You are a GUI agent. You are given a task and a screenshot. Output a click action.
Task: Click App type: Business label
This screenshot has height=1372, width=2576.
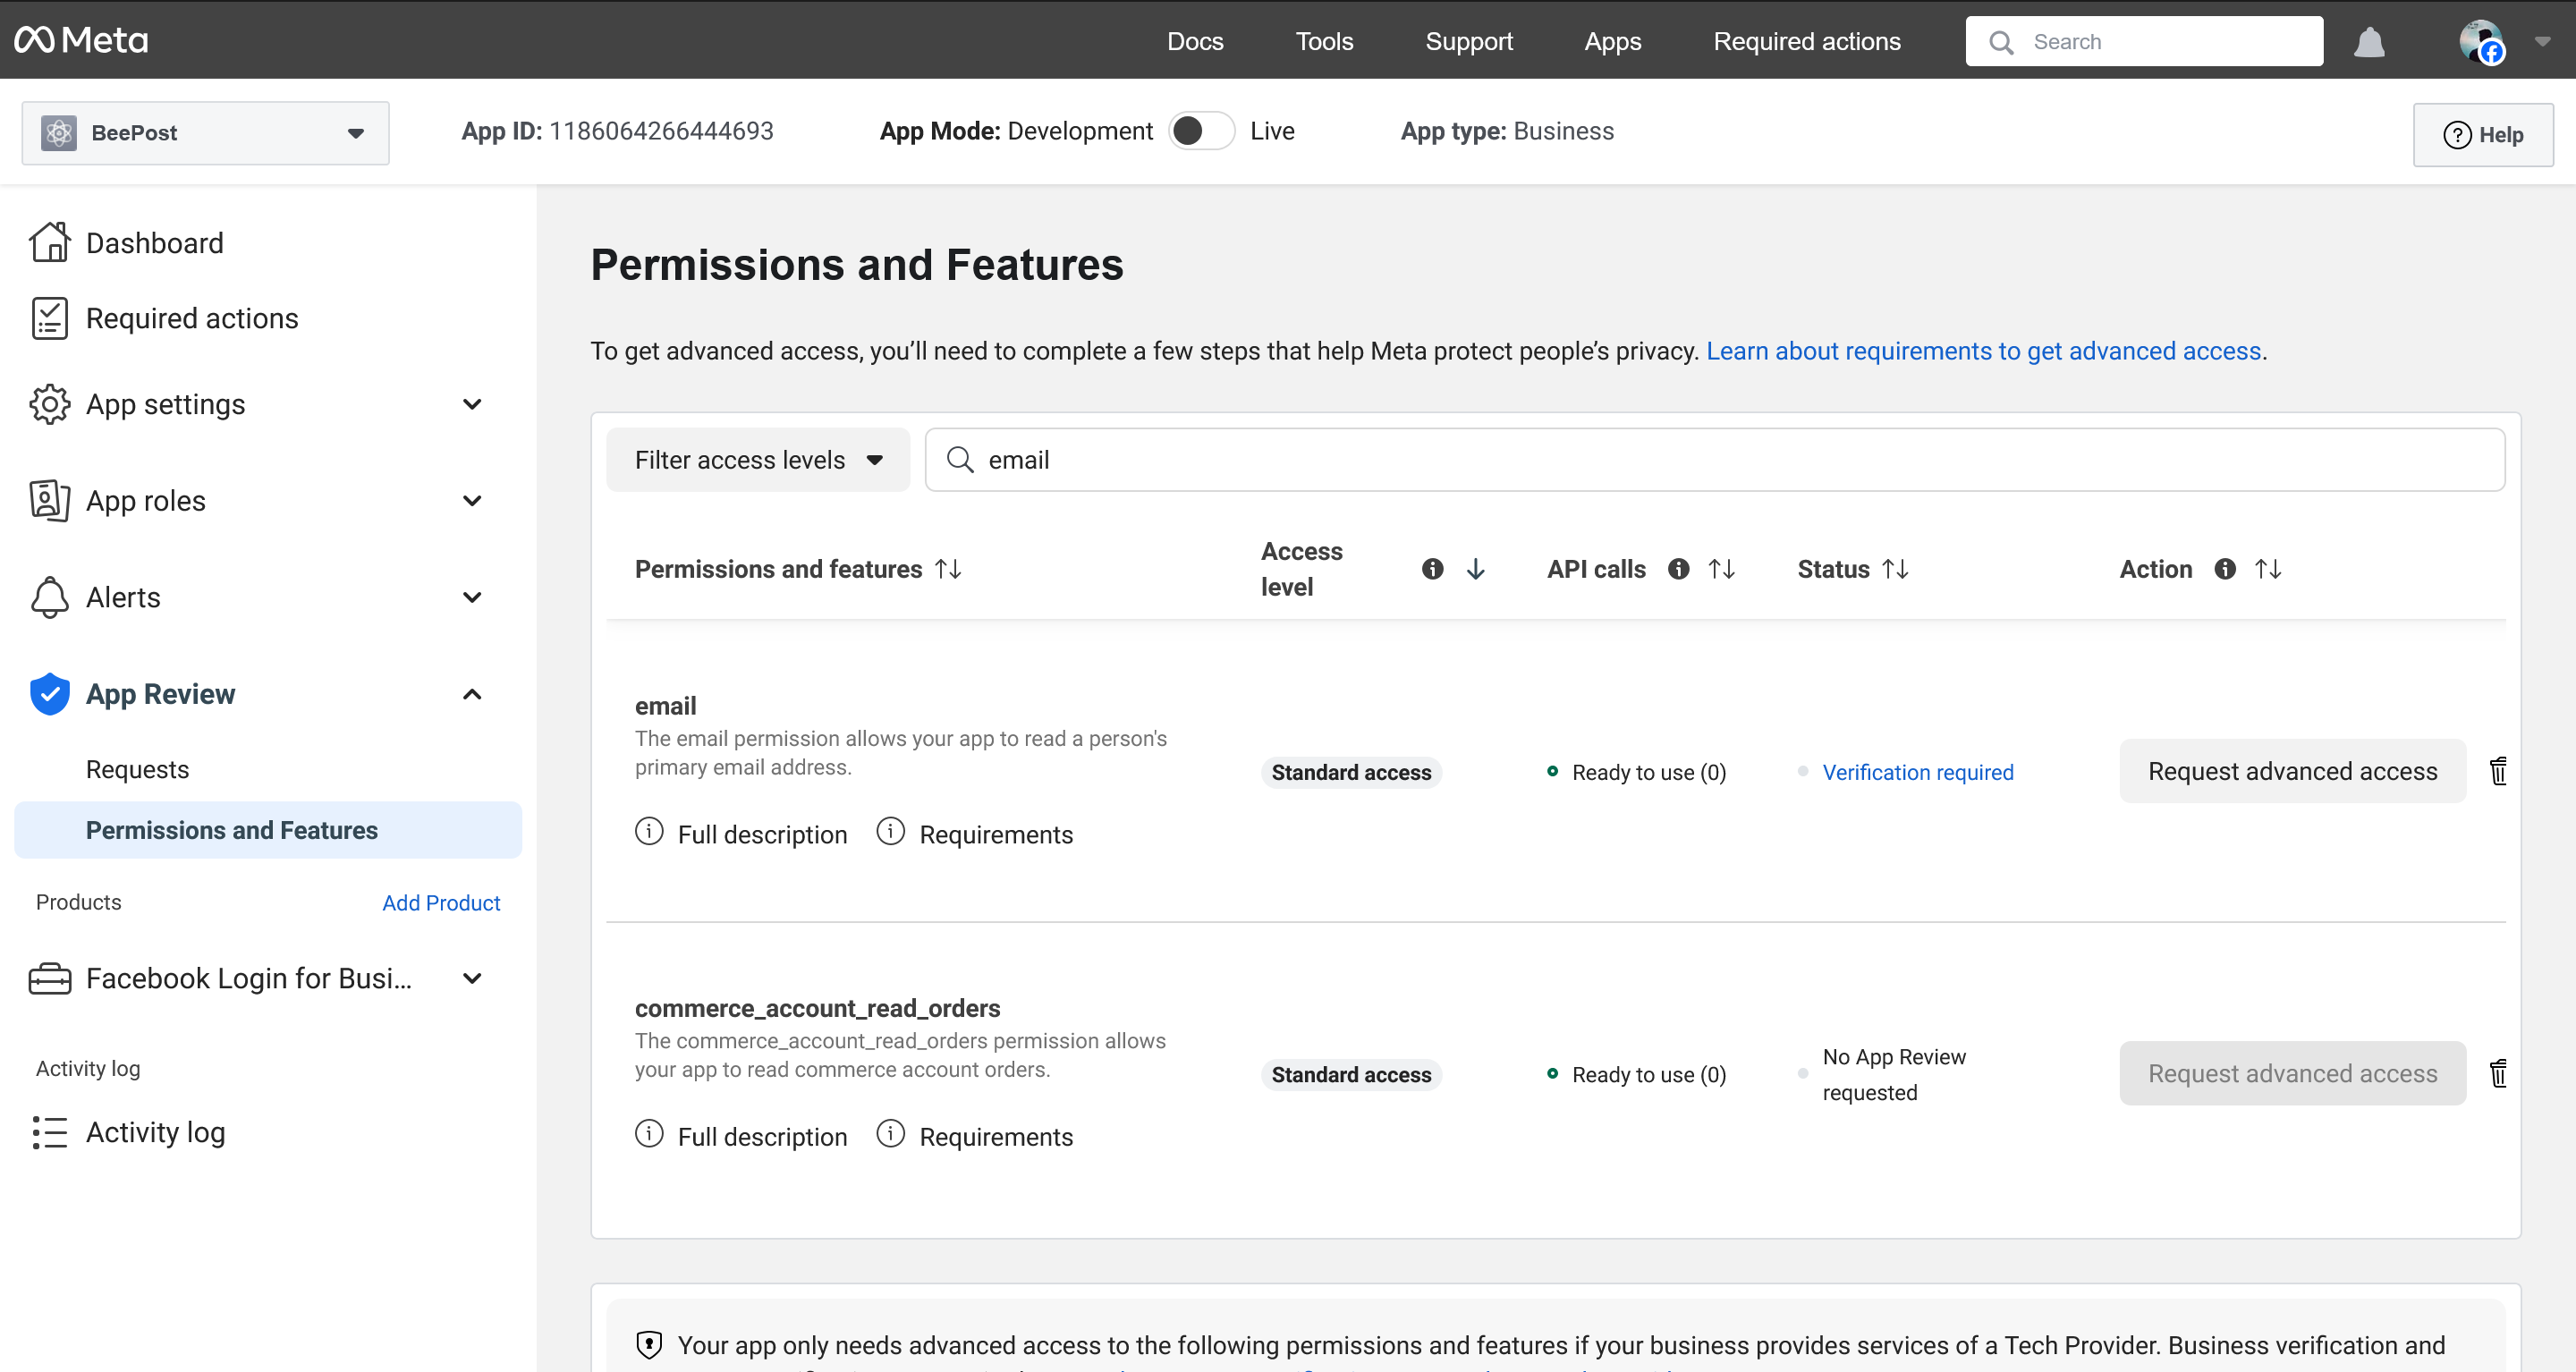pyautogui.click(x=1506, y=131)
